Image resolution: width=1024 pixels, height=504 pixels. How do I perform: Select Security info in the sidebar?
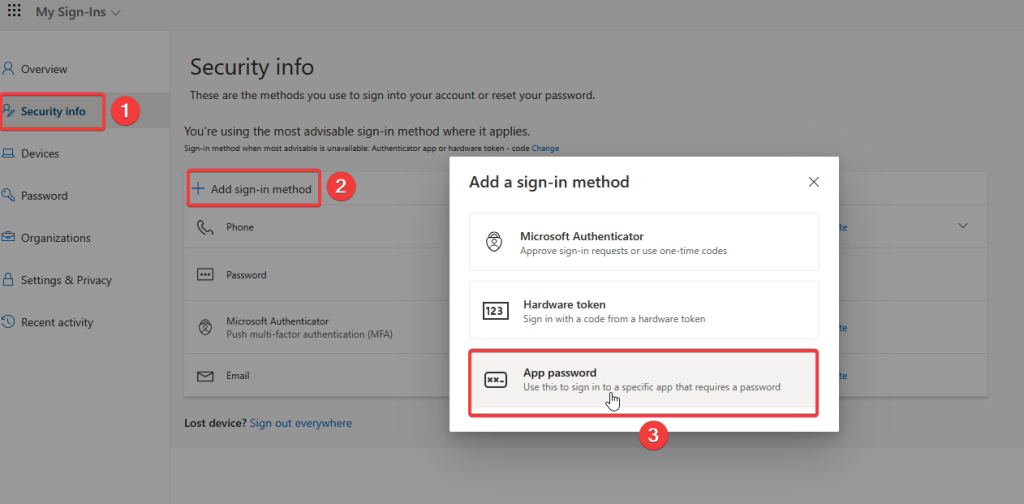coord(53,111)
